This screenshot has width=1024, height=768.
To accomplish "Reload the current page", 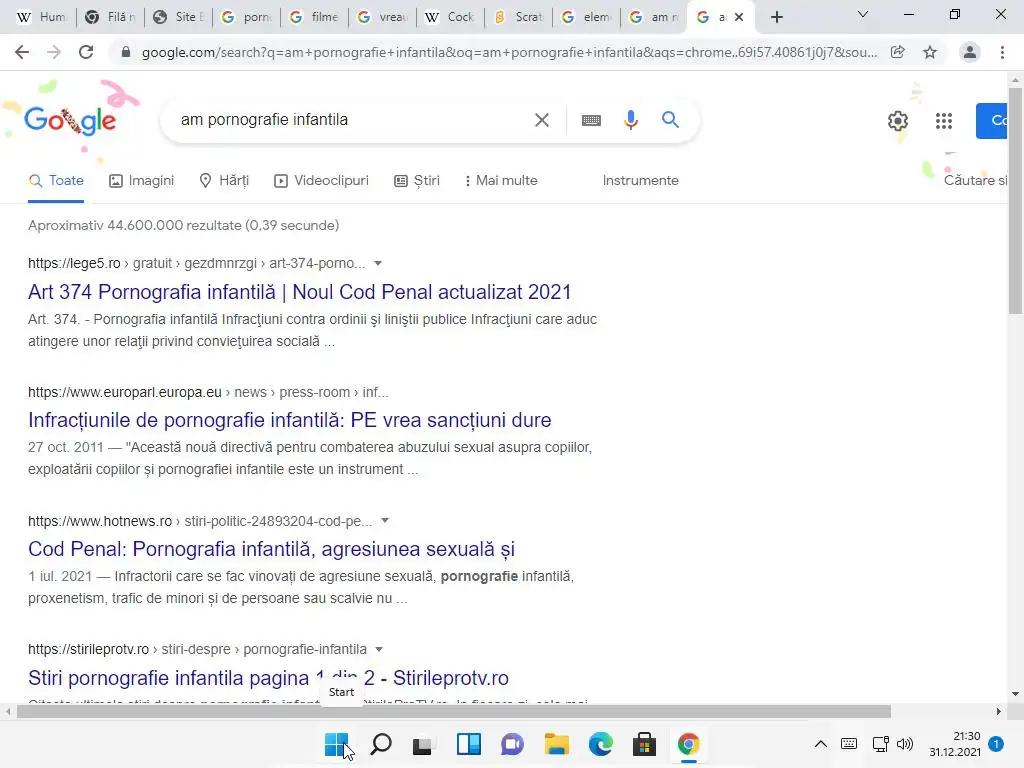I will (86, 52).
